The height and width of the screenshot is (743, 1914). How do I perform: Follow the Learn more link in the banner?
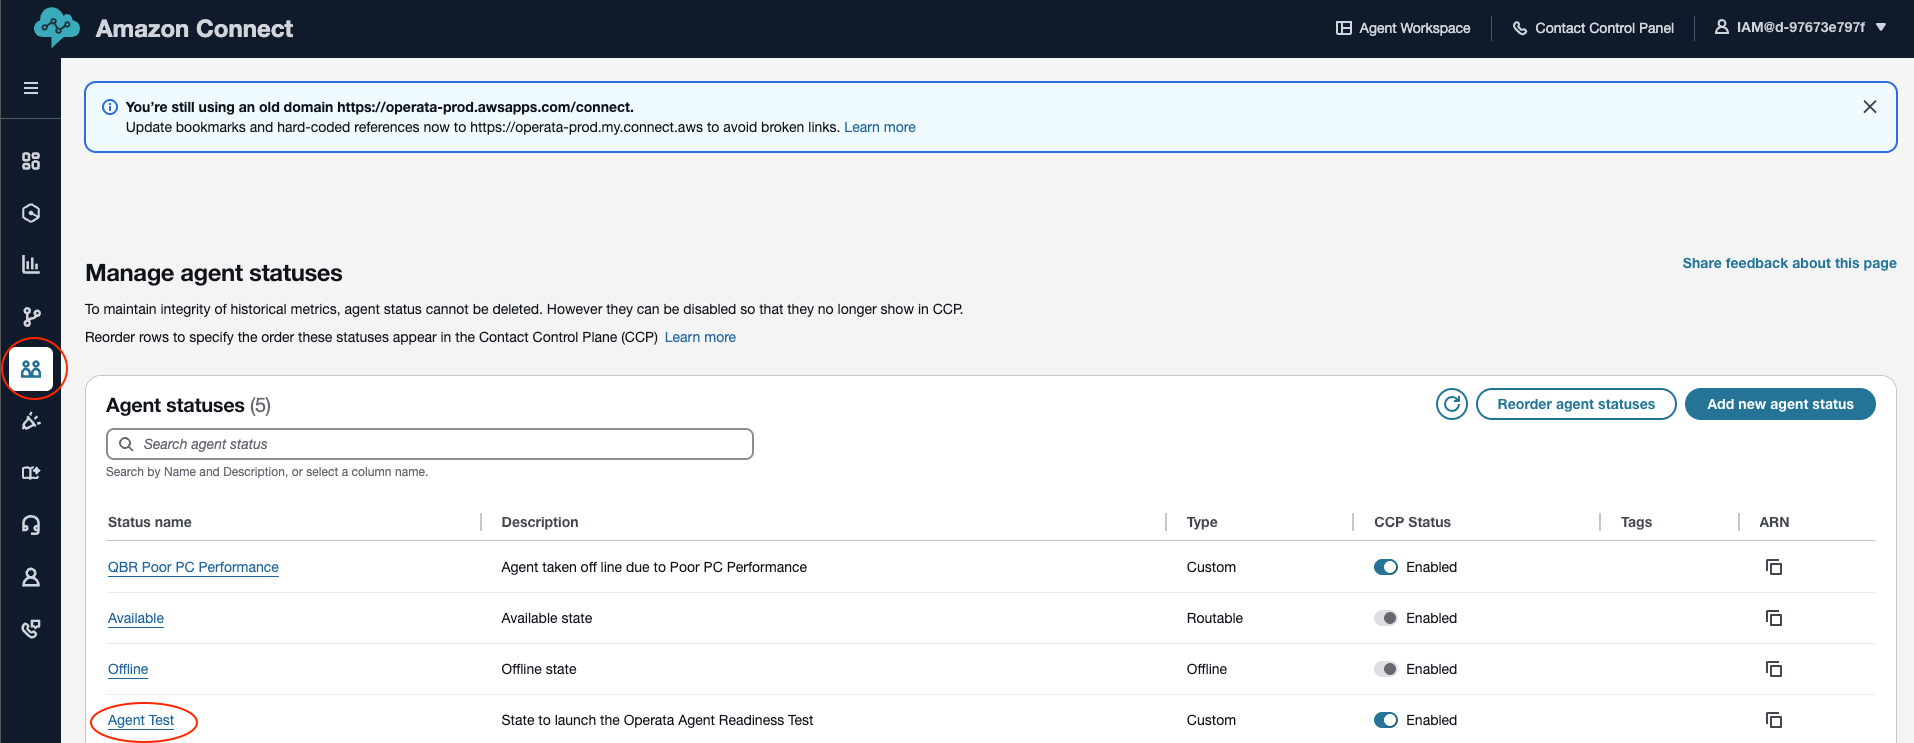880,127
